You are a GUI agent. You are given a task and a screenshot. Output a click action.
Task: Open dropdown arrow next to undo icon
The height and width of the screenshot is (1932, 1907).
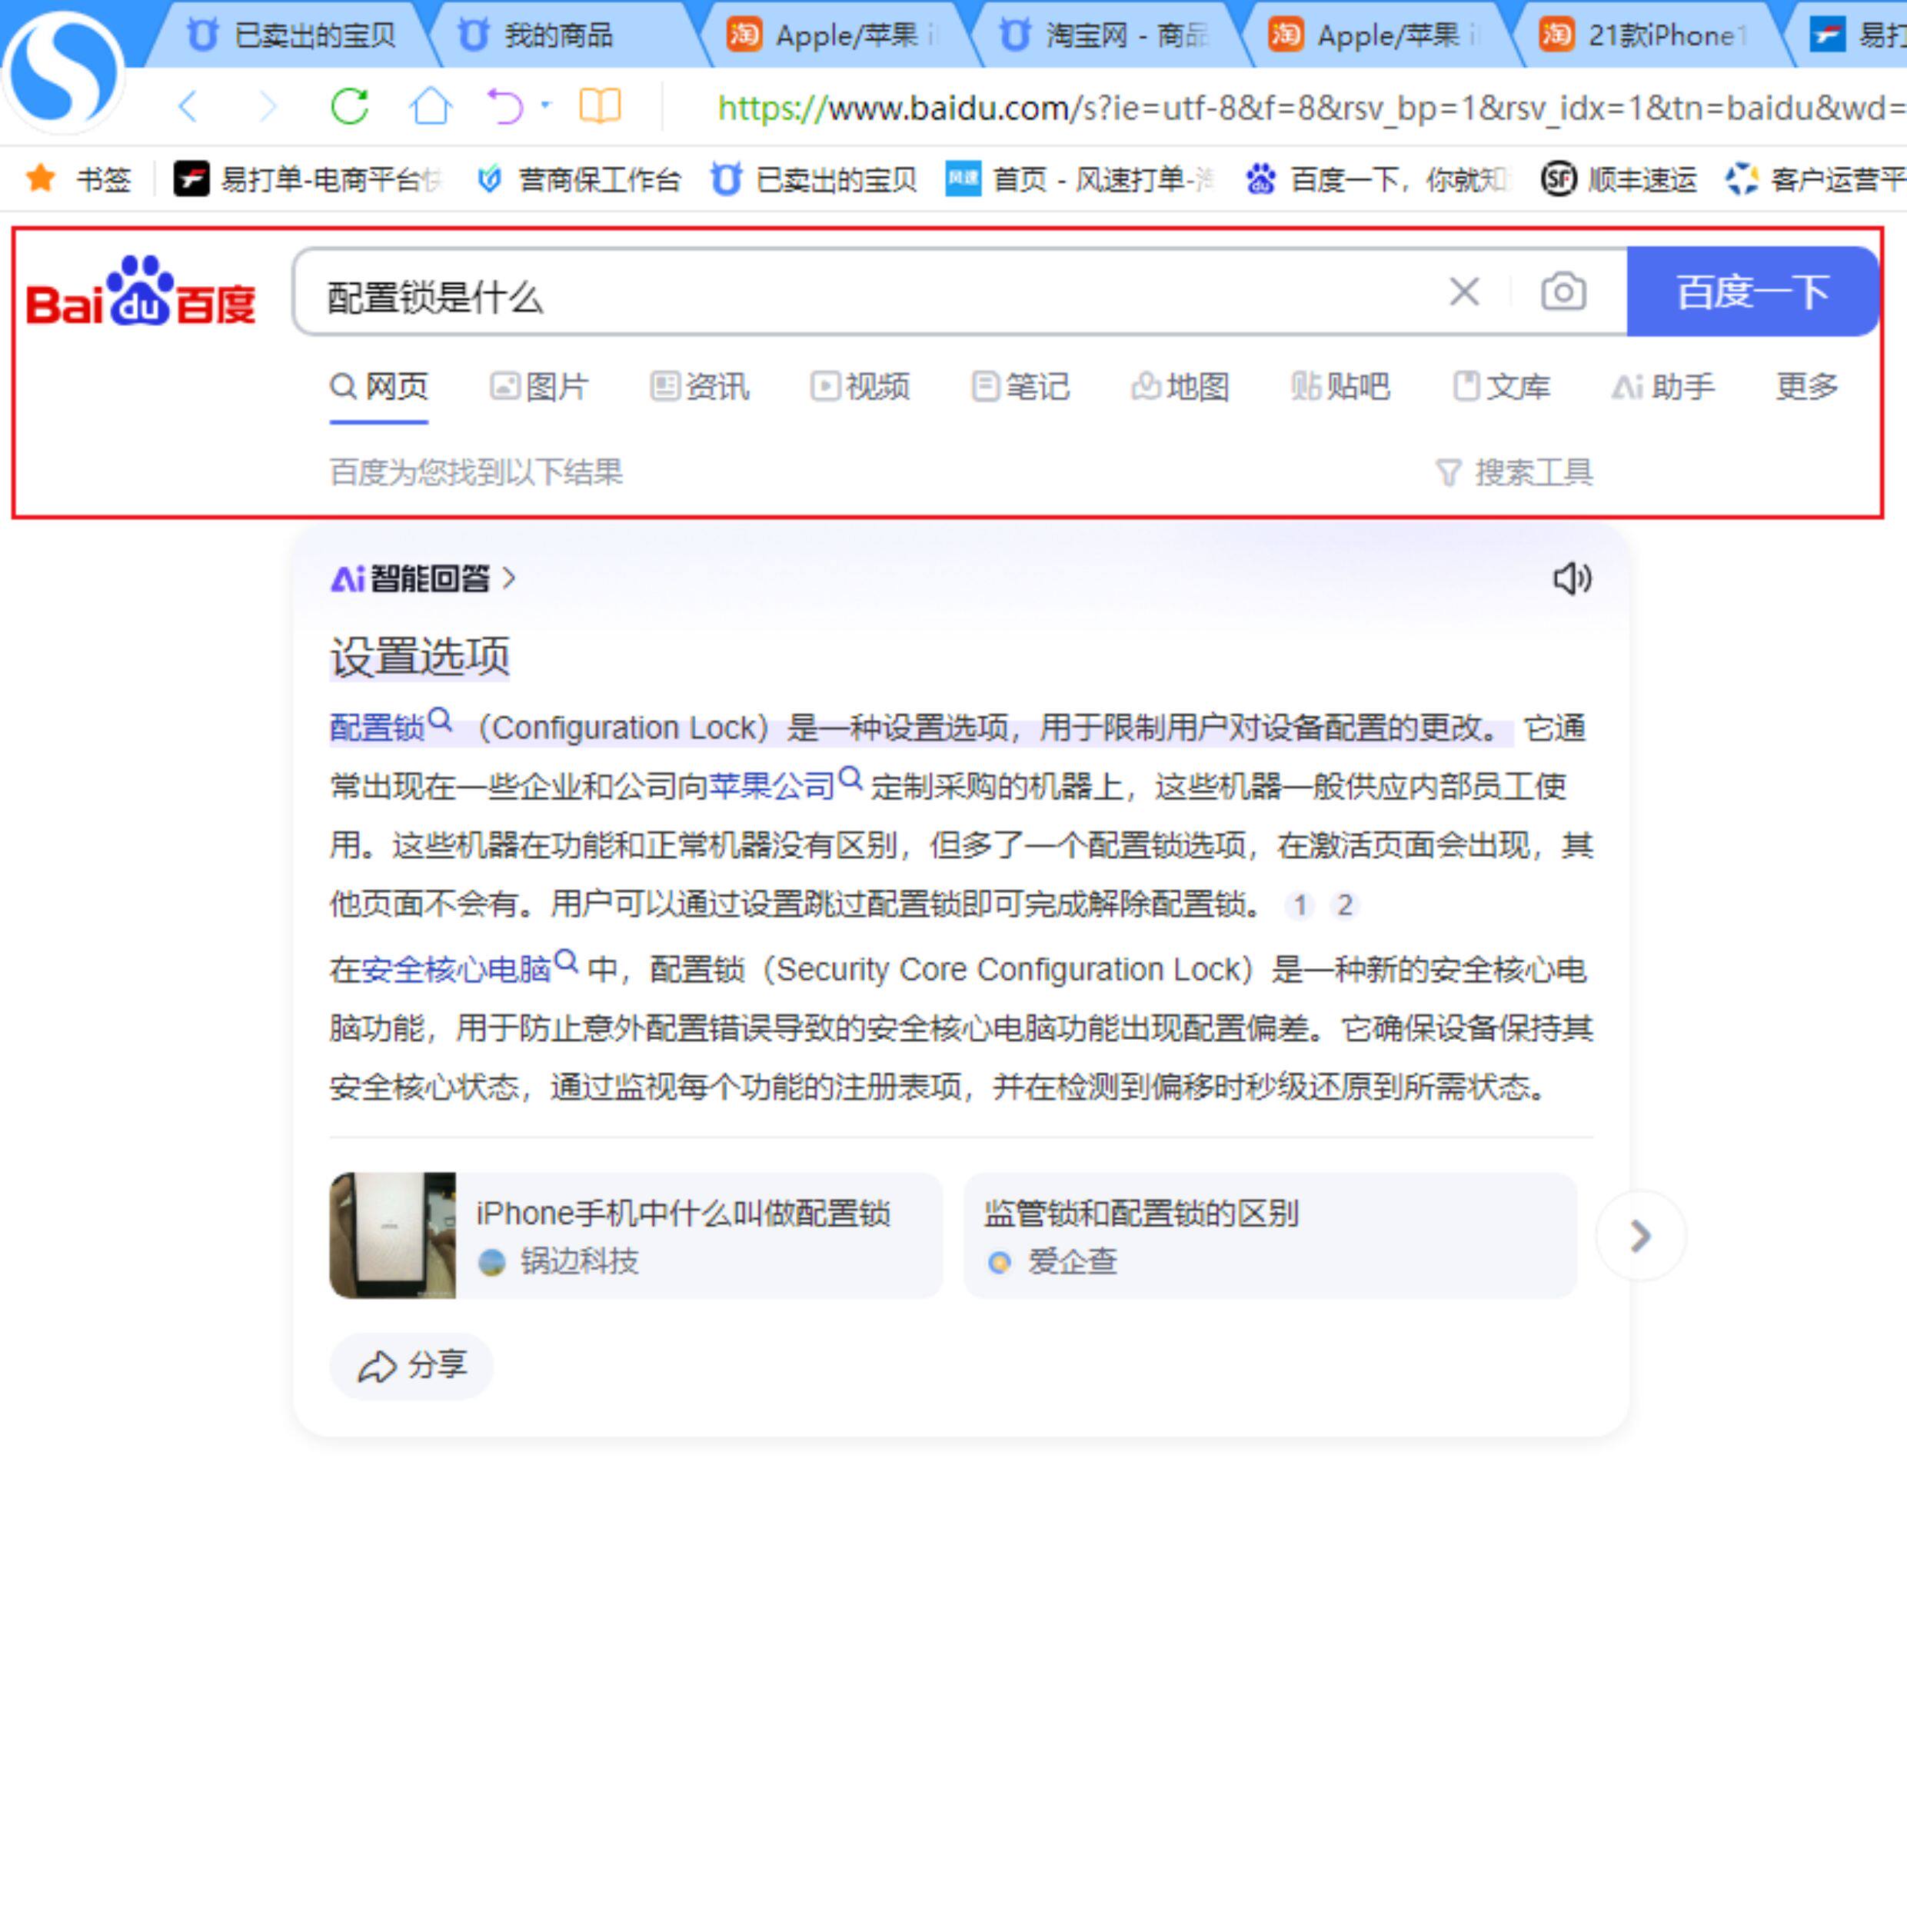(x=546, y=104)
